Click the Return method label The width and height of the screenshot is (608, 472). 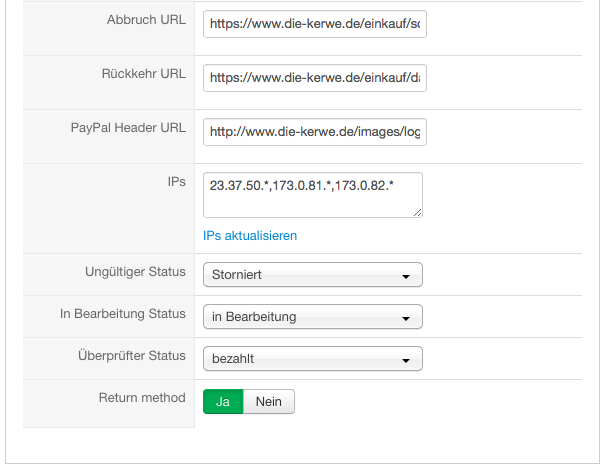click(x=142, y=397)
